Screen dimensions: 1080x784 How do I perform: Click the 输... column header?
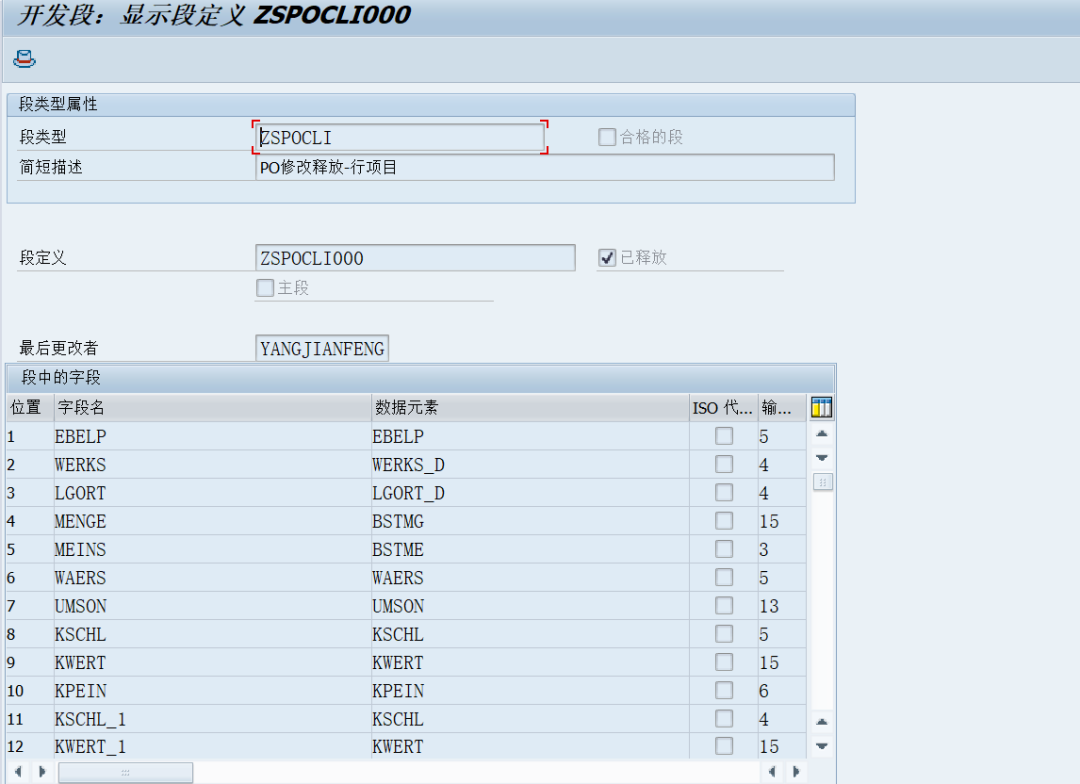pos(782,407)
